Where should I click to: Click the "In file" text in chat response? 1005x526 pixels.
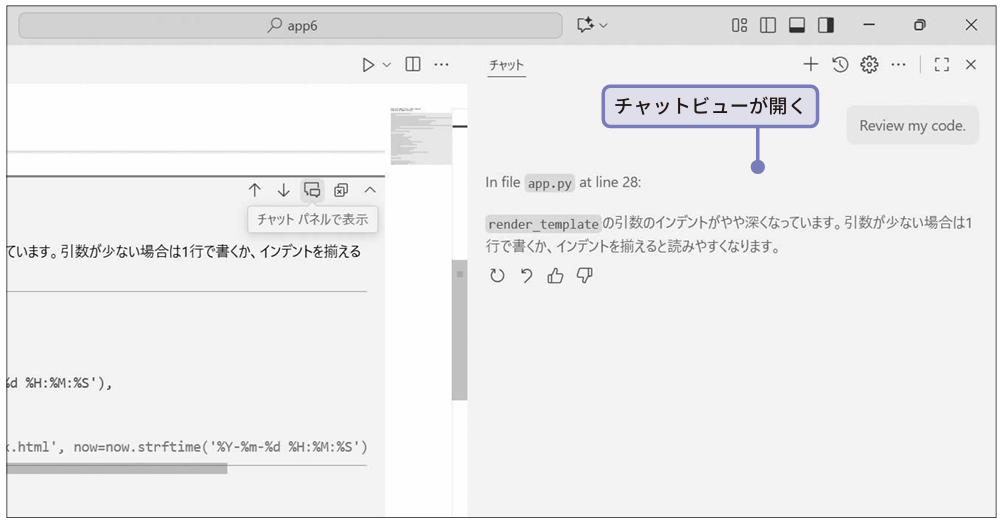pos(502,183)
